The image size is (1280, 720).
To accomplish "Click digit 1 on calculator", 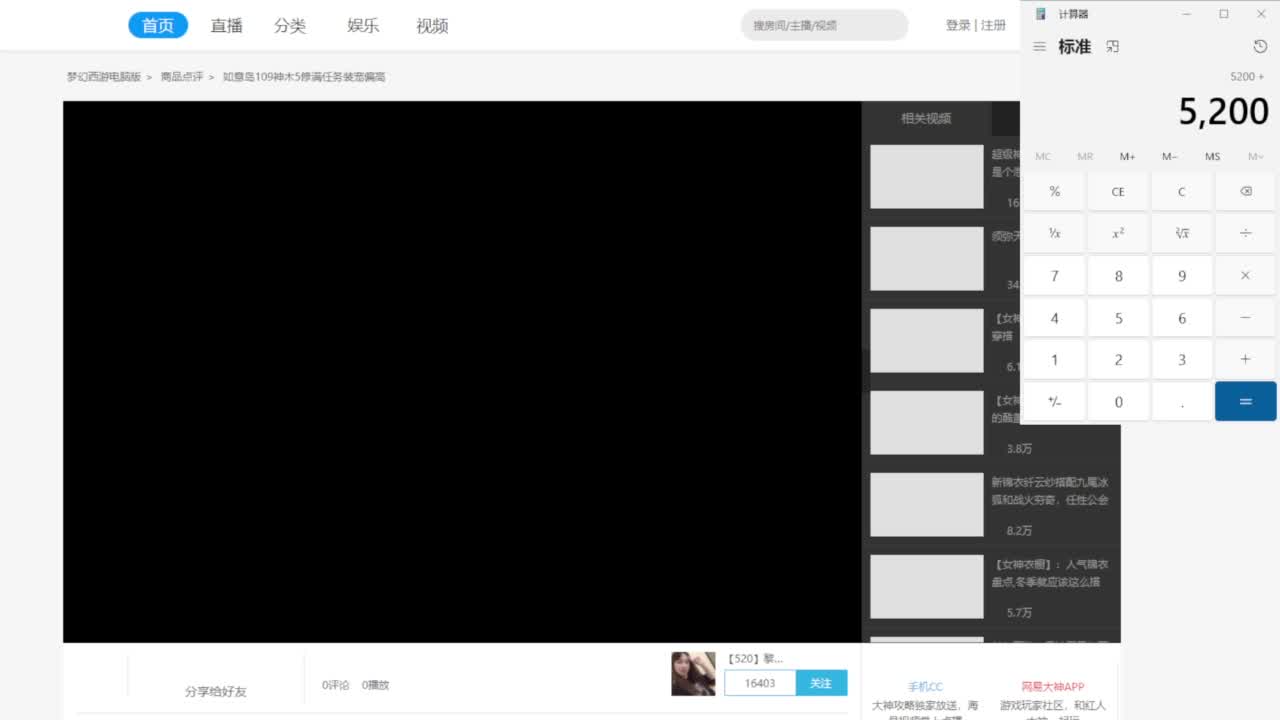I will pos(1054,359).
